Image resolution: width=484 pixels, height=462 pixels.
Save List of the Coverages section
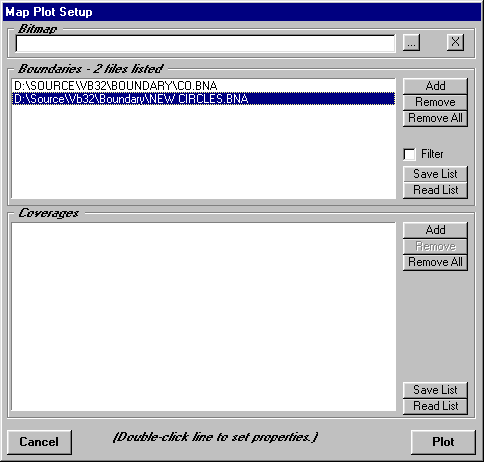tap(435, 390)
